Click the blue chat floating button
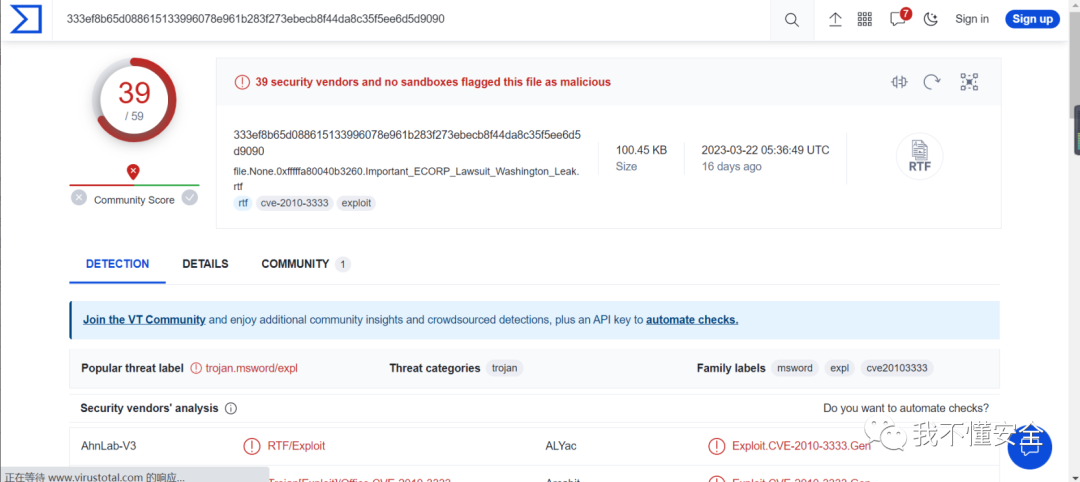This screenshot has height=482, width=1080. coord(1029,448)
